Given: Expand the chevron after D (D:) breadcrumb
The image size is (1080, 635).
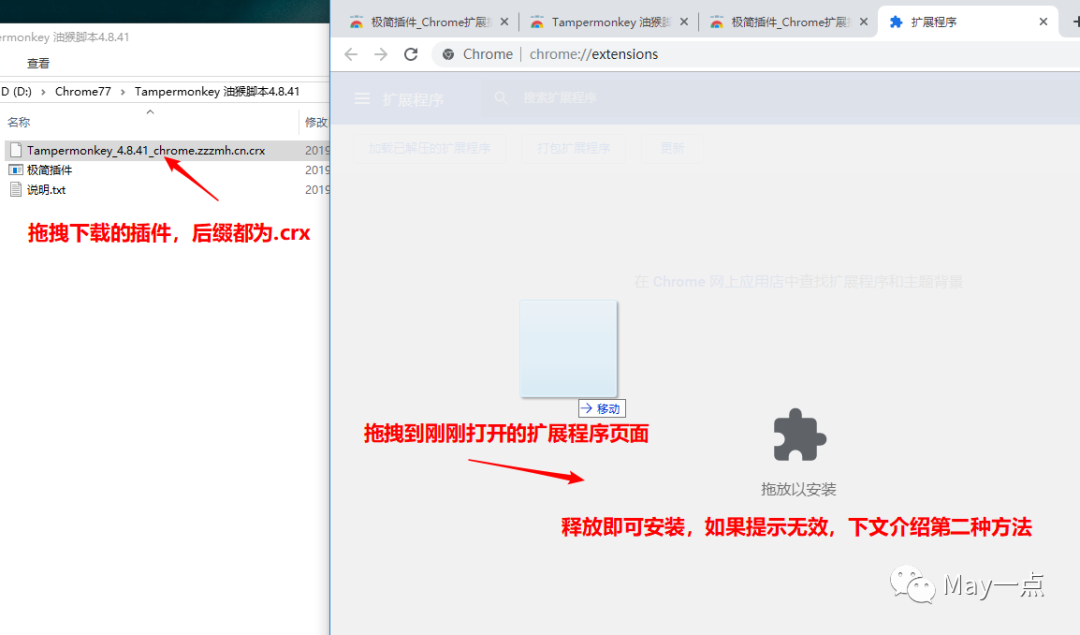Looking at the screenshot, I should coord(43,92).
